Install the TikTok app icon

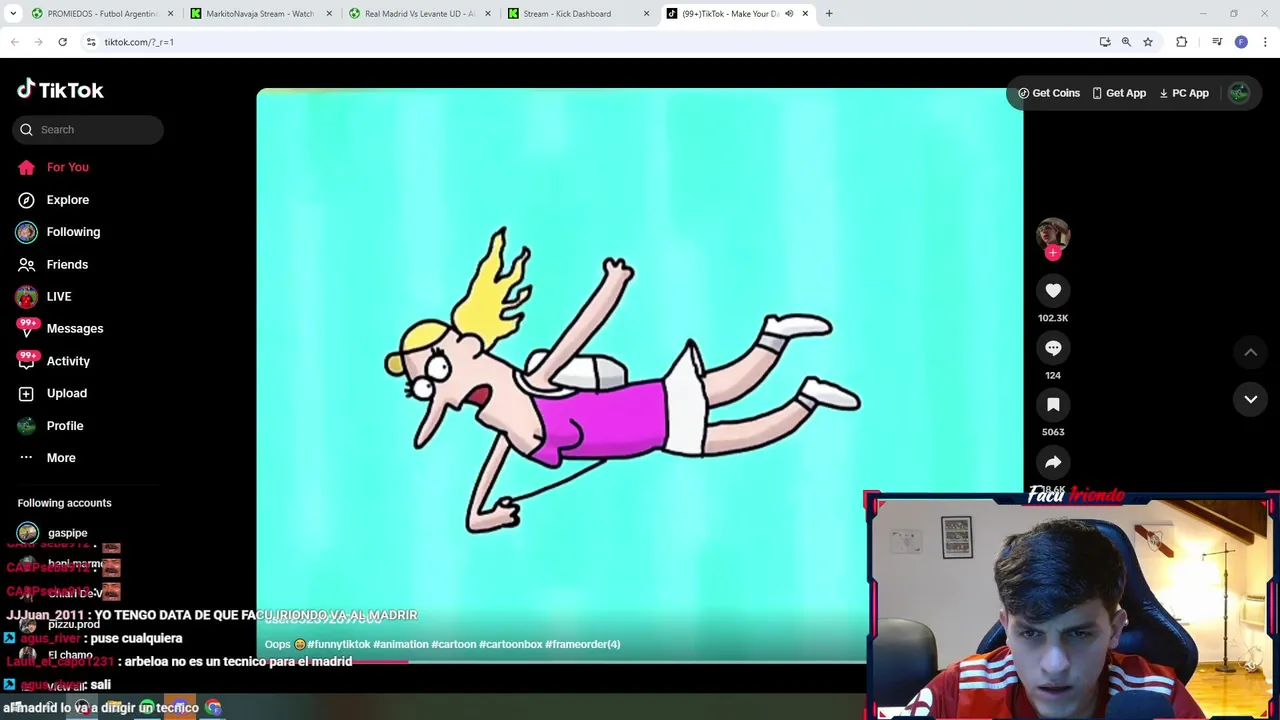(1104, 42)
